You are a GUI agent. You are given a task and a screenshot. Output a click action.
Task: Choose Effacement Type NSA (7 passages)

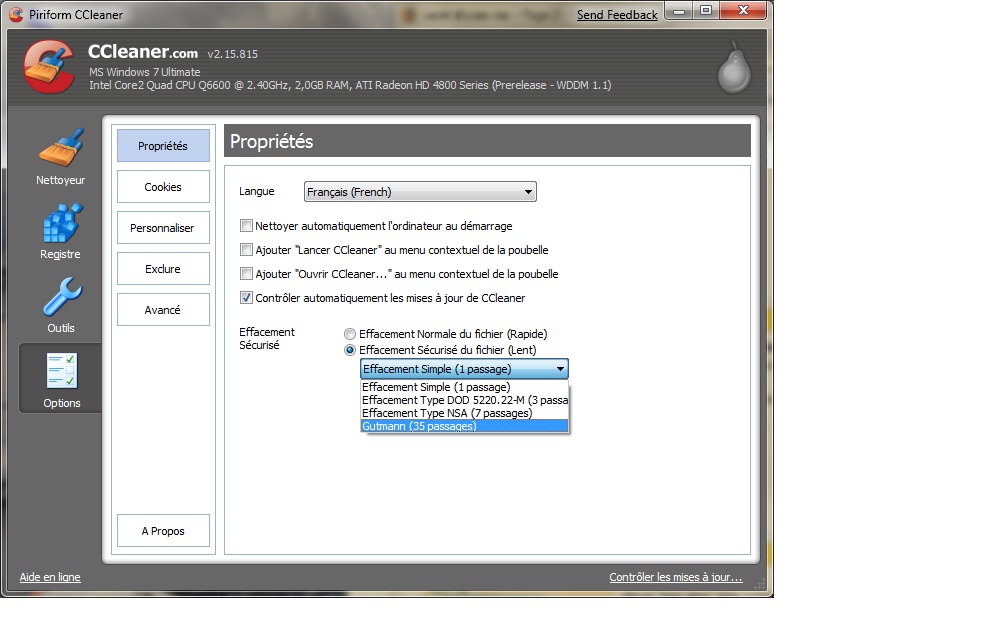pyautogui.click(x=464, y=413)
